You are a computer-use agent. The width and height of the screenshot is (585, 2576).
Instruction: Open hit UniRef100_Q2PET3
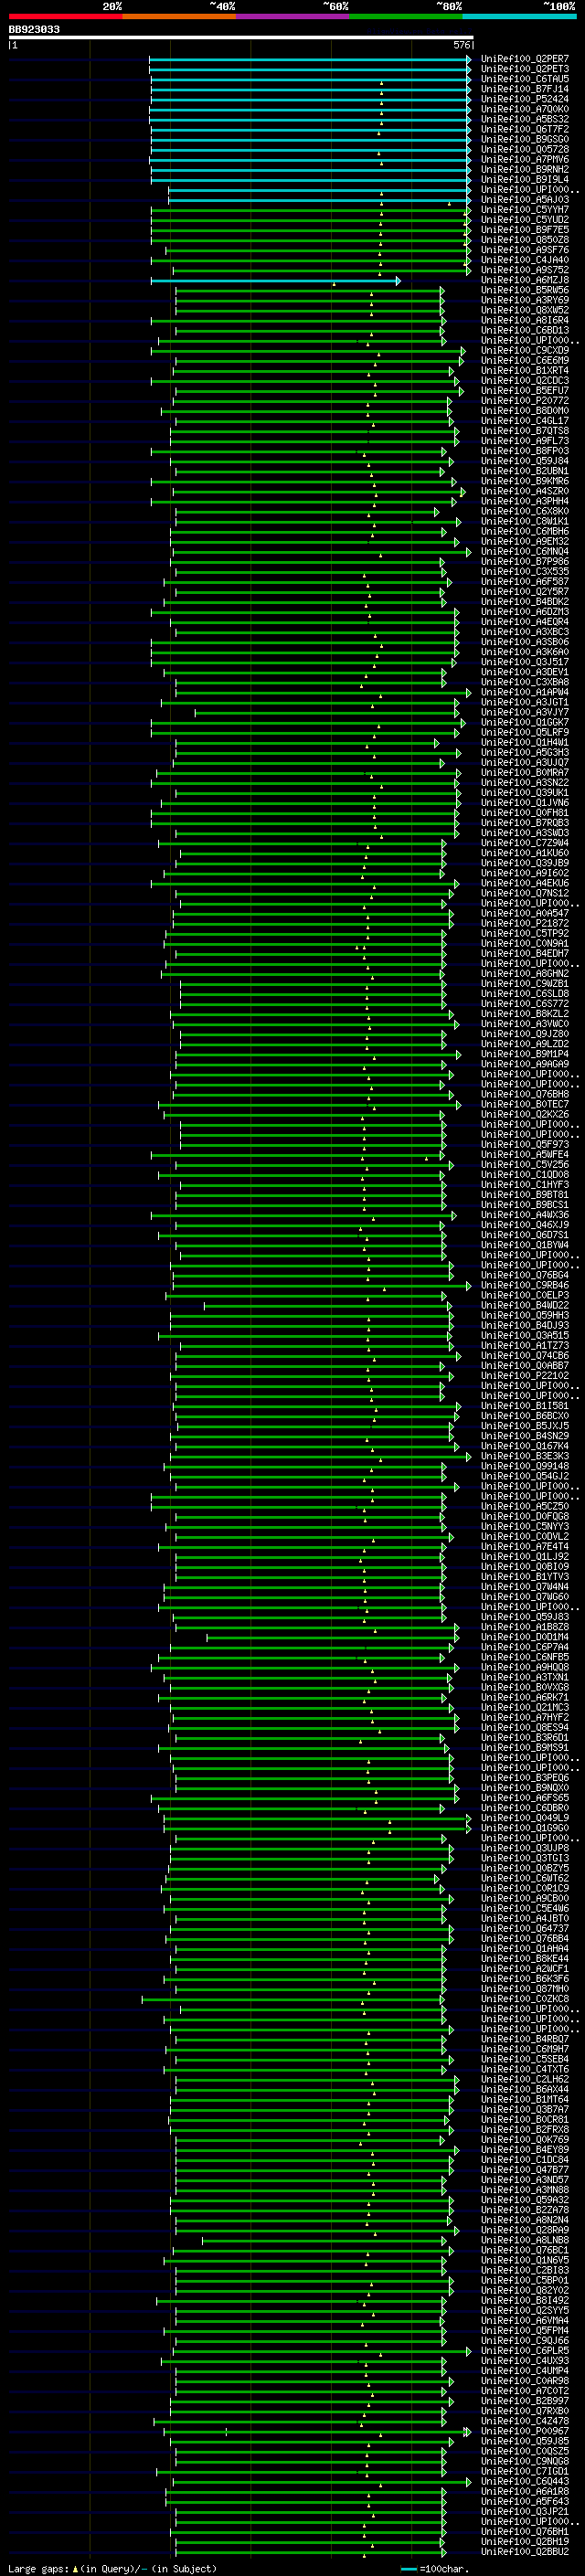[524, 69]
